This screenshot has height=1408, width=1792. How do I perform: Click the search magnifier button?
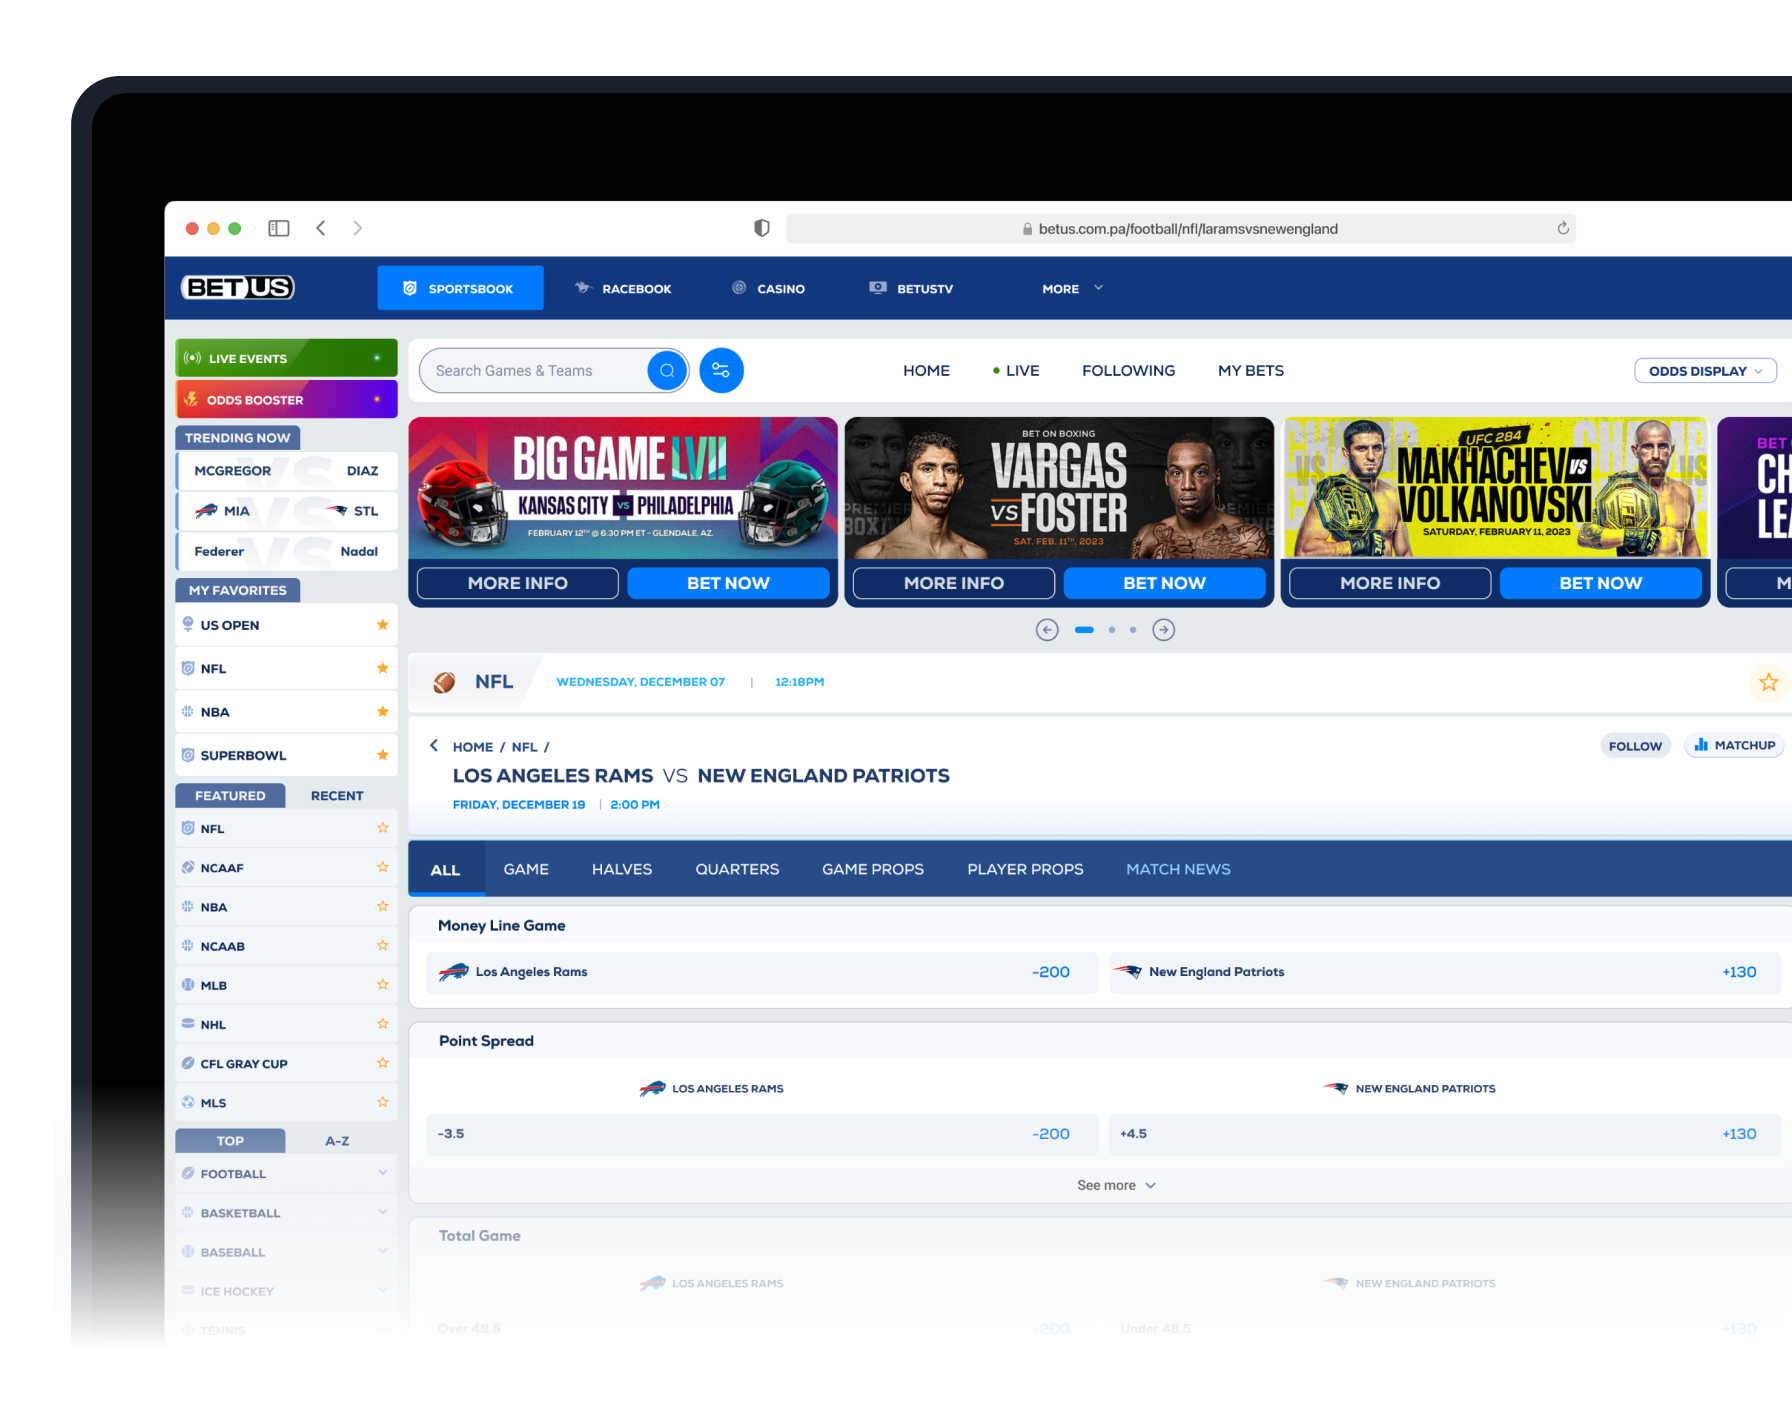667,371
